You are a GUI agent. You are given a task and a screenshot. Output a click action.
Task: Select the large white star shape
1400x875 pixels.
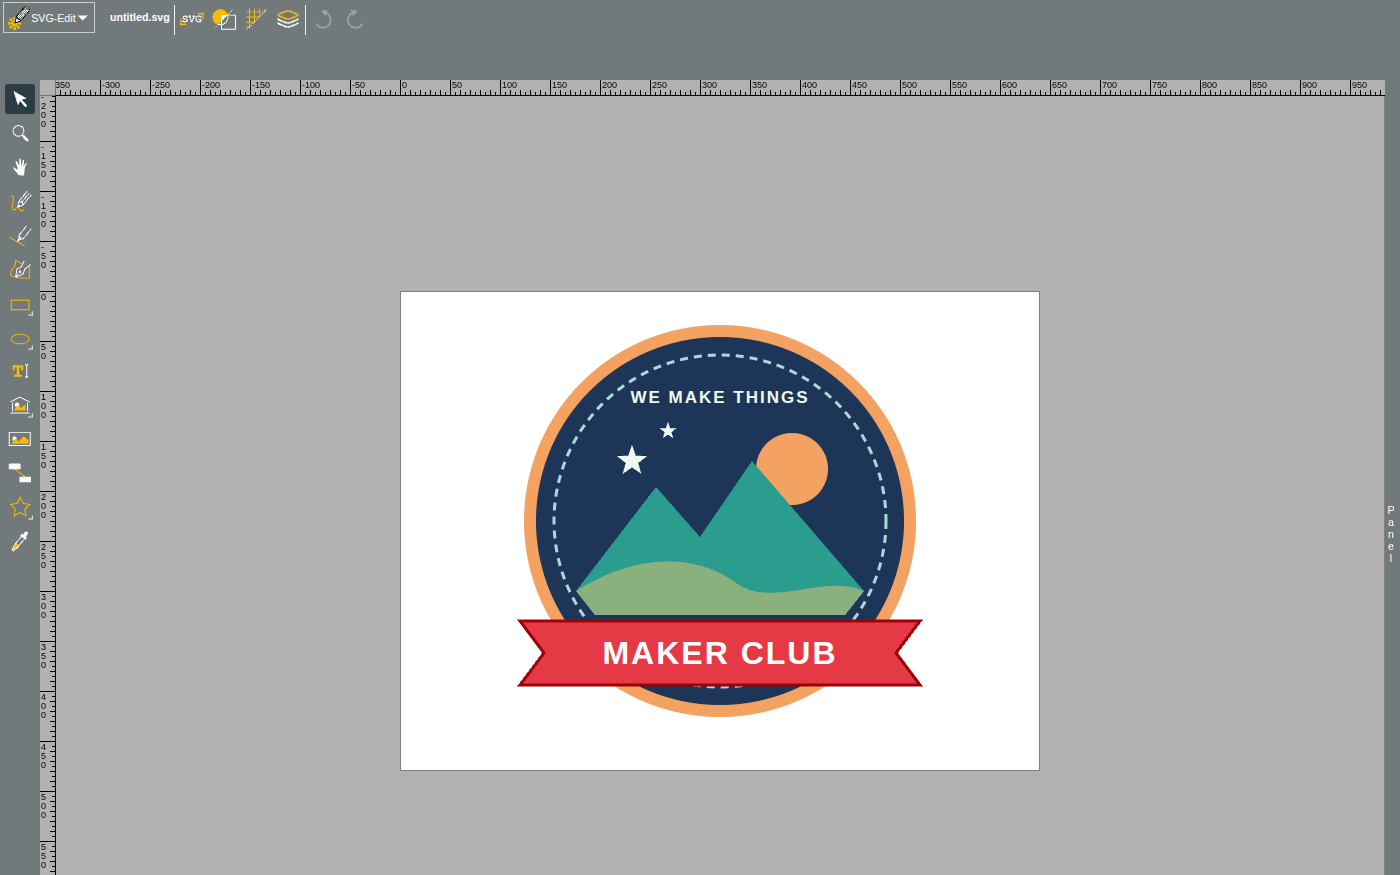632,460
